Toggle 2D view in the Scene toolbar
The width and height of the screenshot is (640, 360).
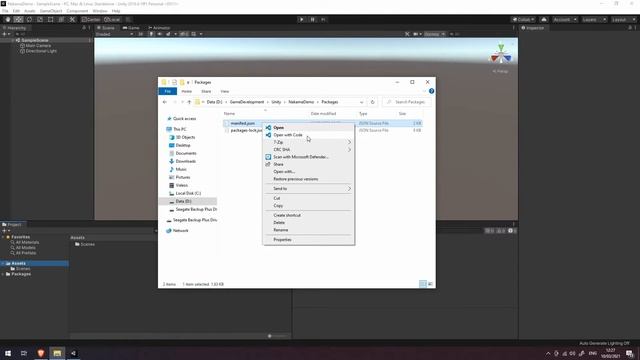(x=140, y=34)
